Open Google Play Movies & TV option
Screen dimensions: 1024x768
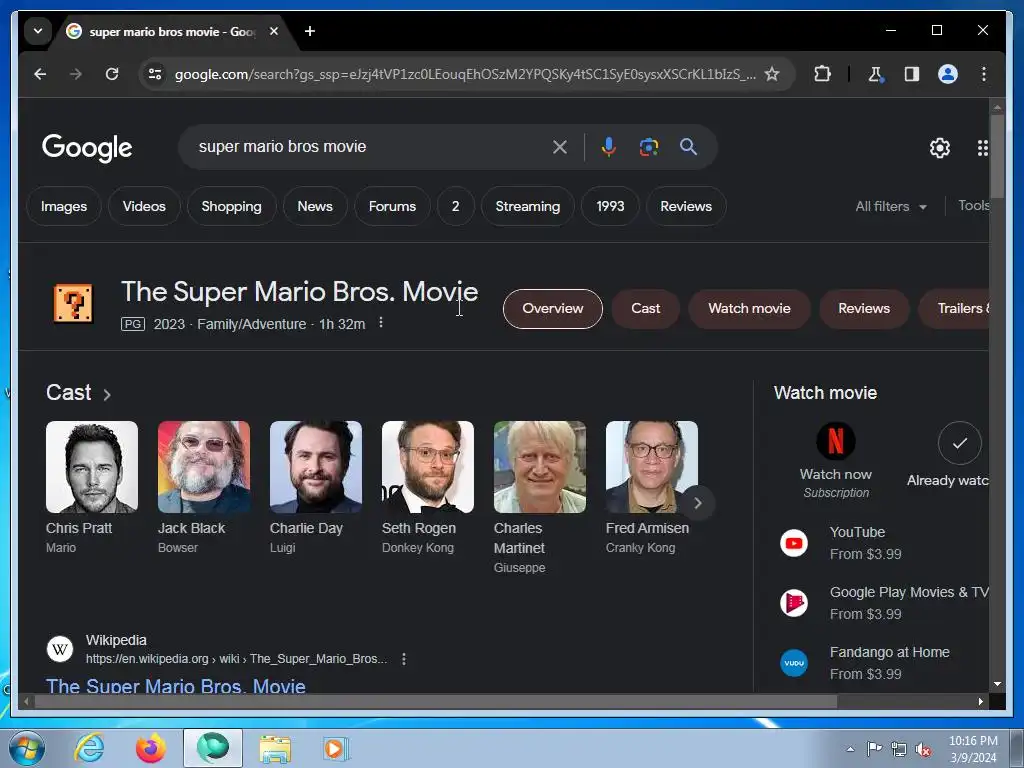pyautogui.click(x=884, y=603)
